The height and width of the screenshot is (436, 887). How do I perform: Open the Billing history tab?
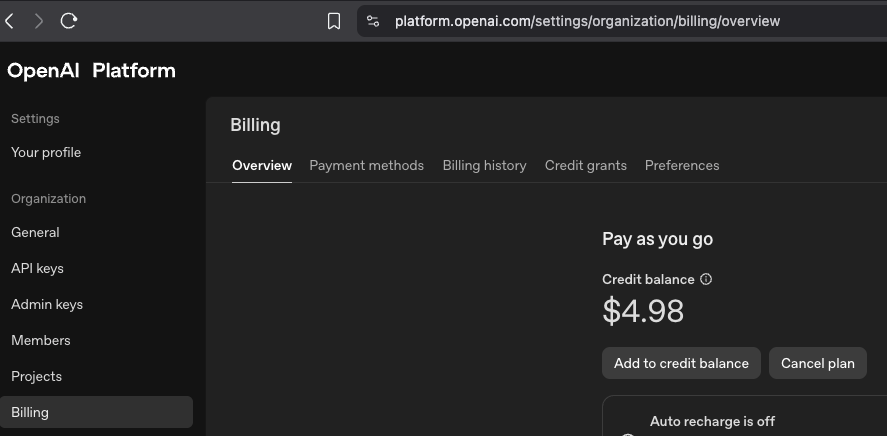click(x=484, y=166)
